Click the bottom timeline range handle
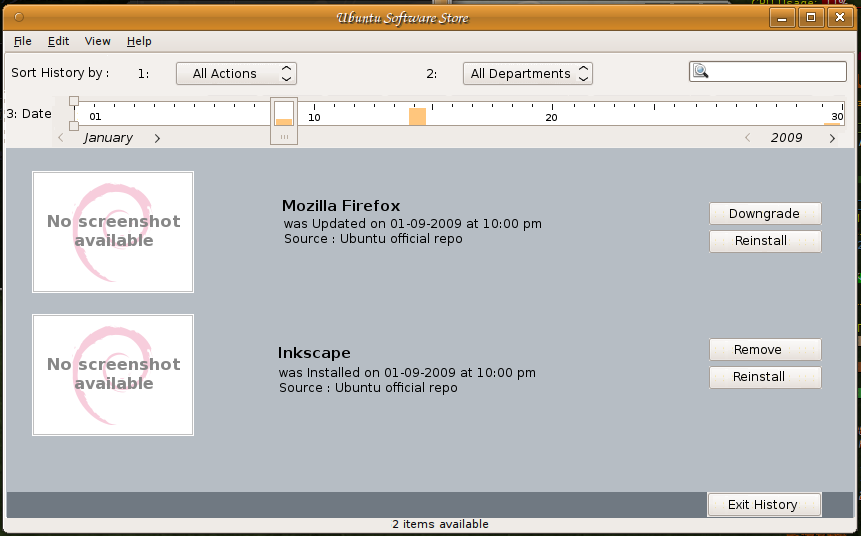This screenshot has height=536, width=861. click(74, 126)
